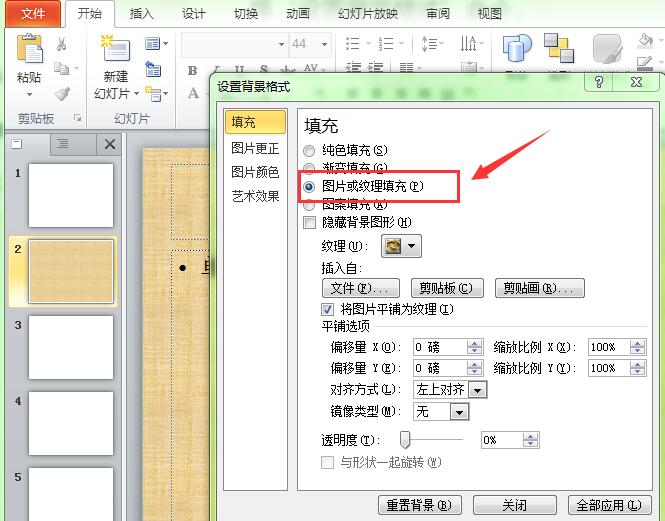Click the dialog Help question mark
665x521 pixels.
coord(599,82)
